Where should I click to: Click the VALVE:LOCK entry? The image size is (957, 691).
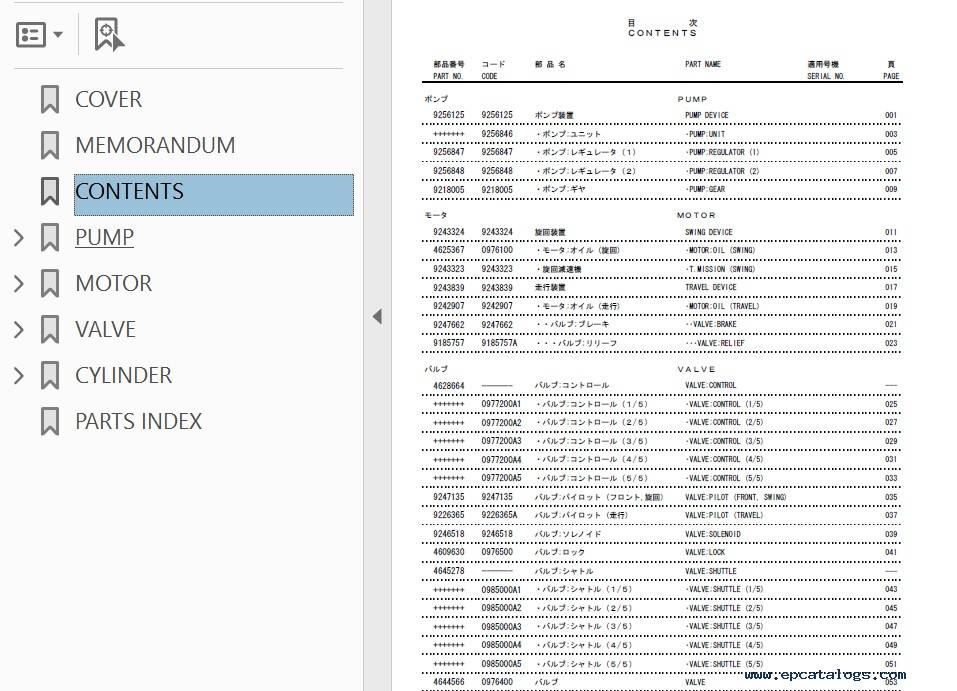[705, 552]
